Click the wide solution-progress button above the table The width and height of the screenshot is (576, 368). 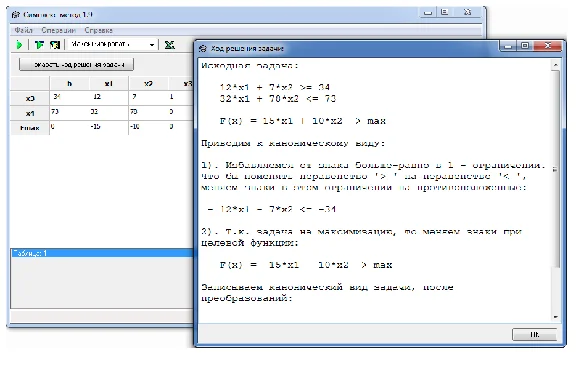(x=76, y=64)
